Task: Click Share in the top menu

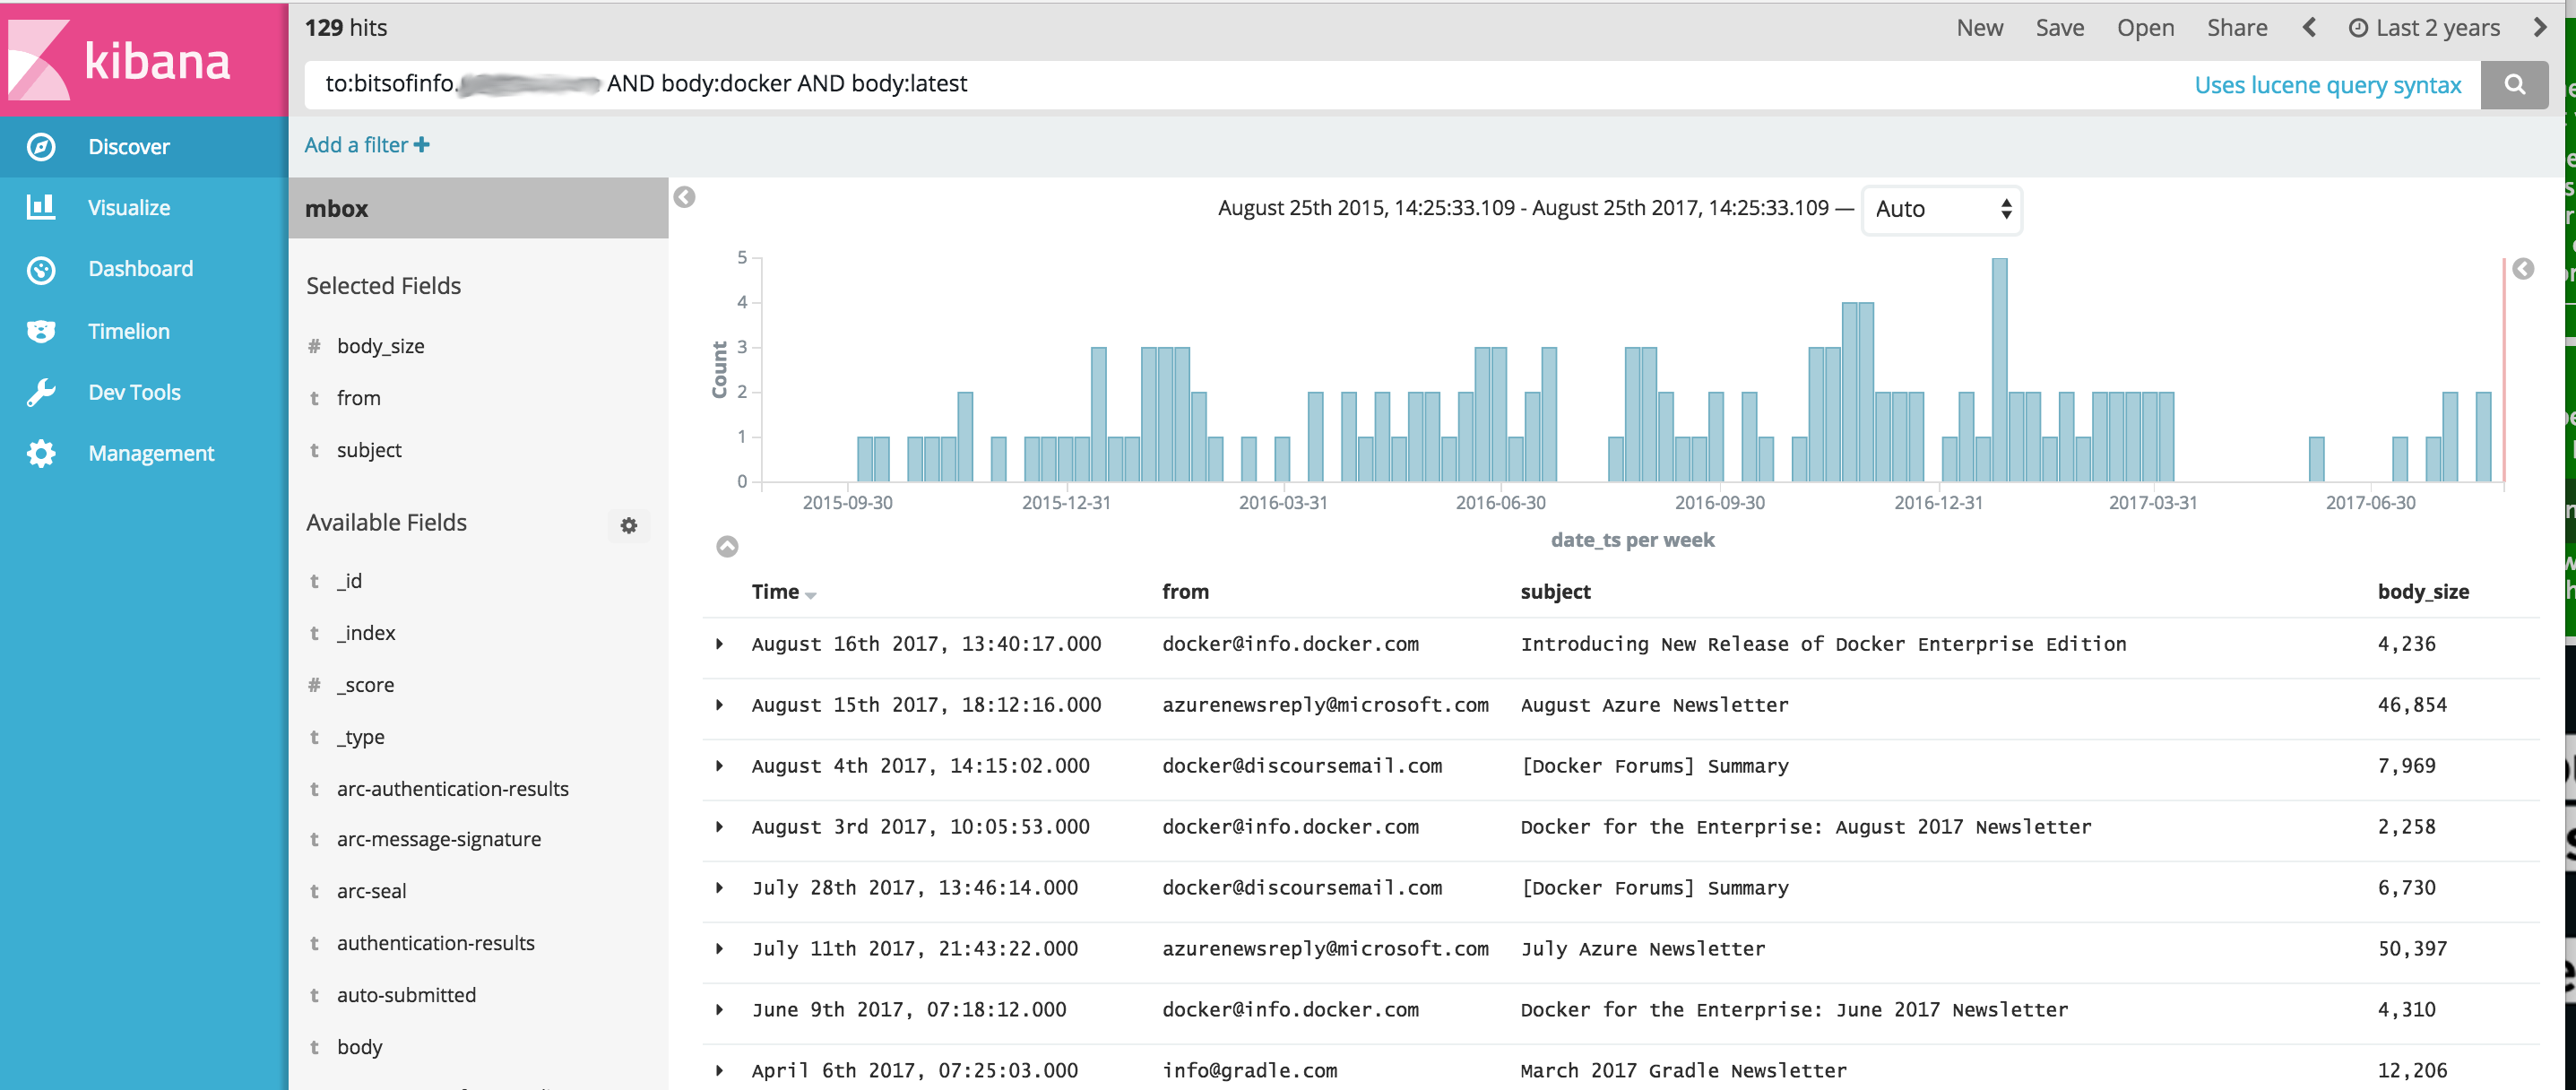Action: (2237, 28)
